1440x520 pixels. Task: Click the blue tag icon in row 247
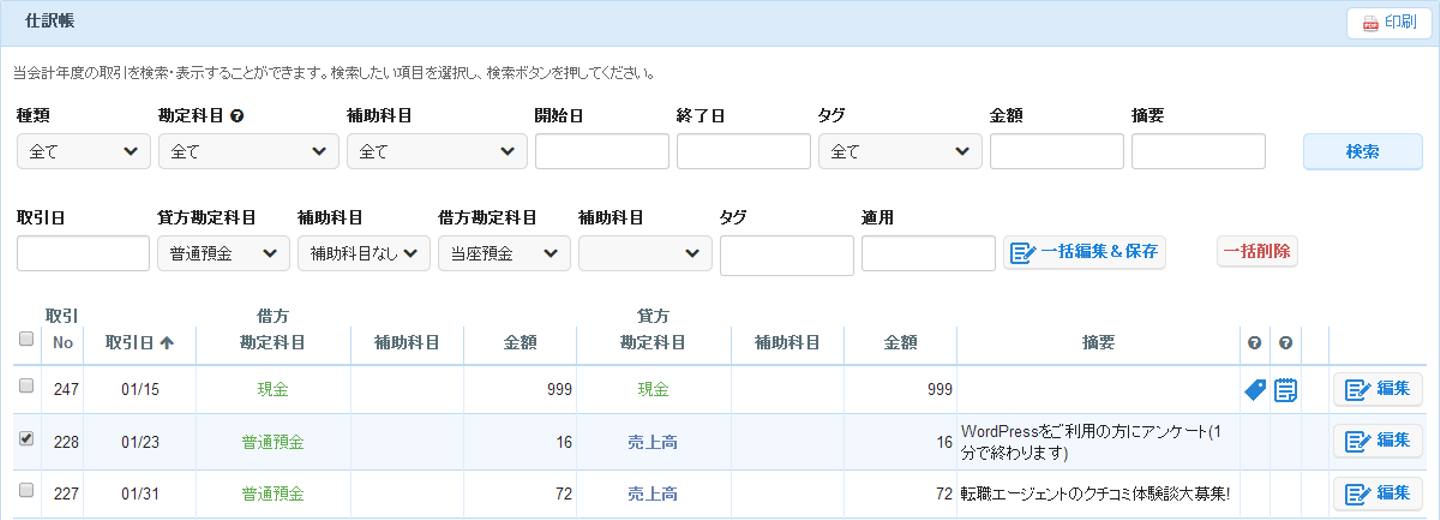(x=1254, y=390)
